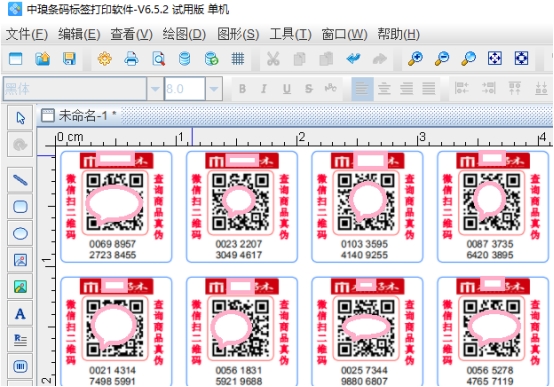554x387 pixels.
Task: Open the 图形(S) menu
Action: click(x=238, y=34)
